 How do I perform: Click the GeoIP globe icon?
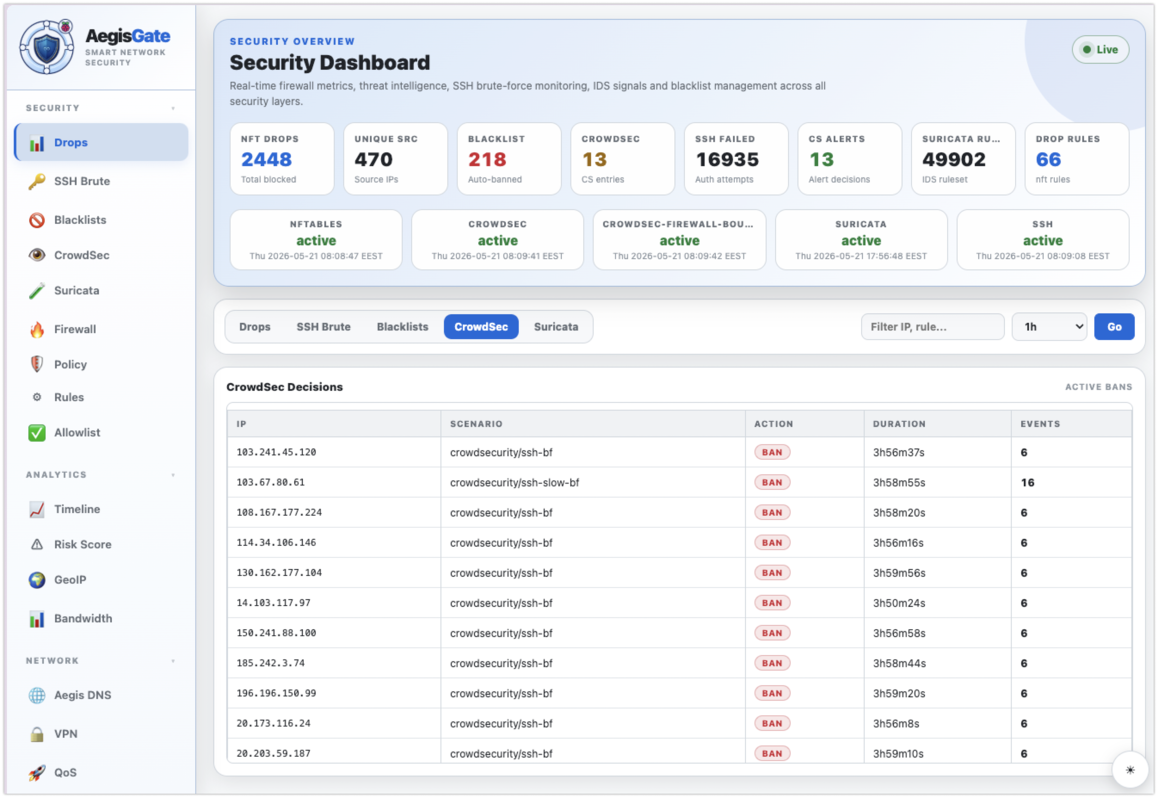click(37, 580)
